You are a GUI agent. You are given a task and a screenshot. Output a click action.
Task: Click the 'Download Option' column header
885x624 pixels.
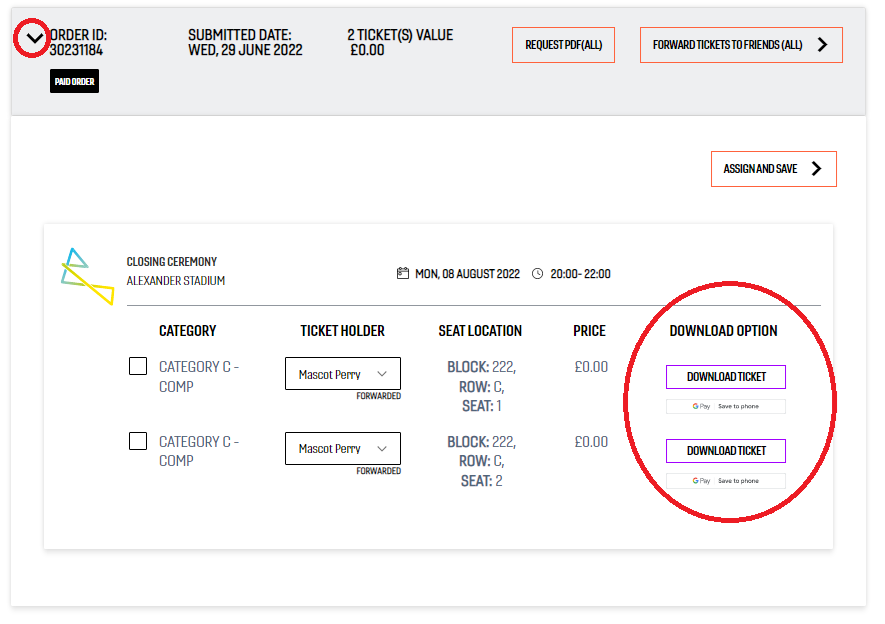[723, 331]
